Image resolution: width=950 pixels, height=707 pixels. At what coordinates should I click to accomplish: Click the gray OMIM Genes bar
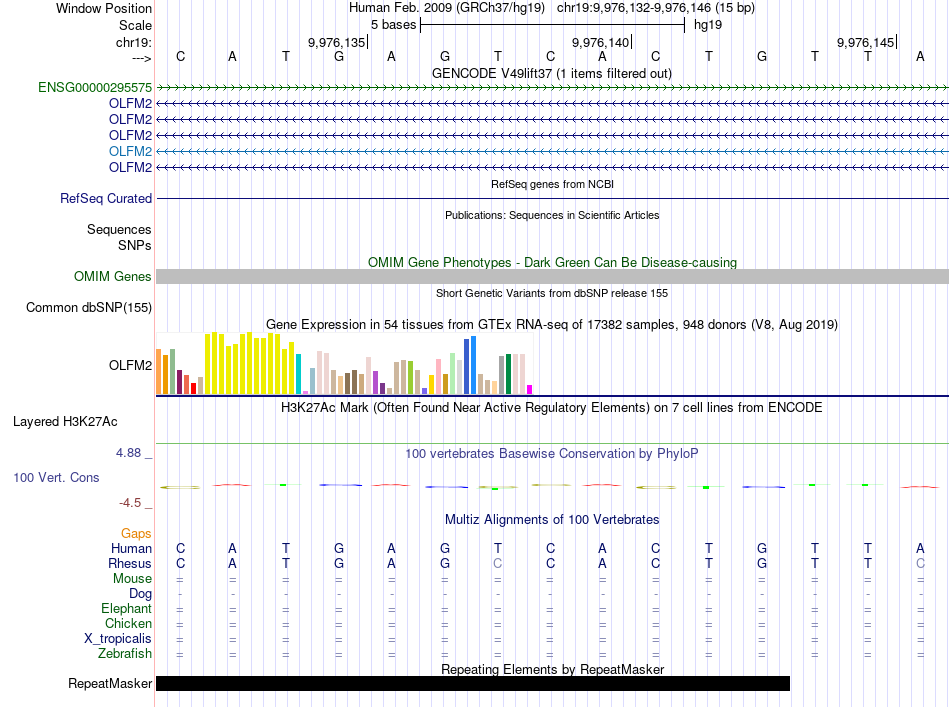[x=553, y=277]
